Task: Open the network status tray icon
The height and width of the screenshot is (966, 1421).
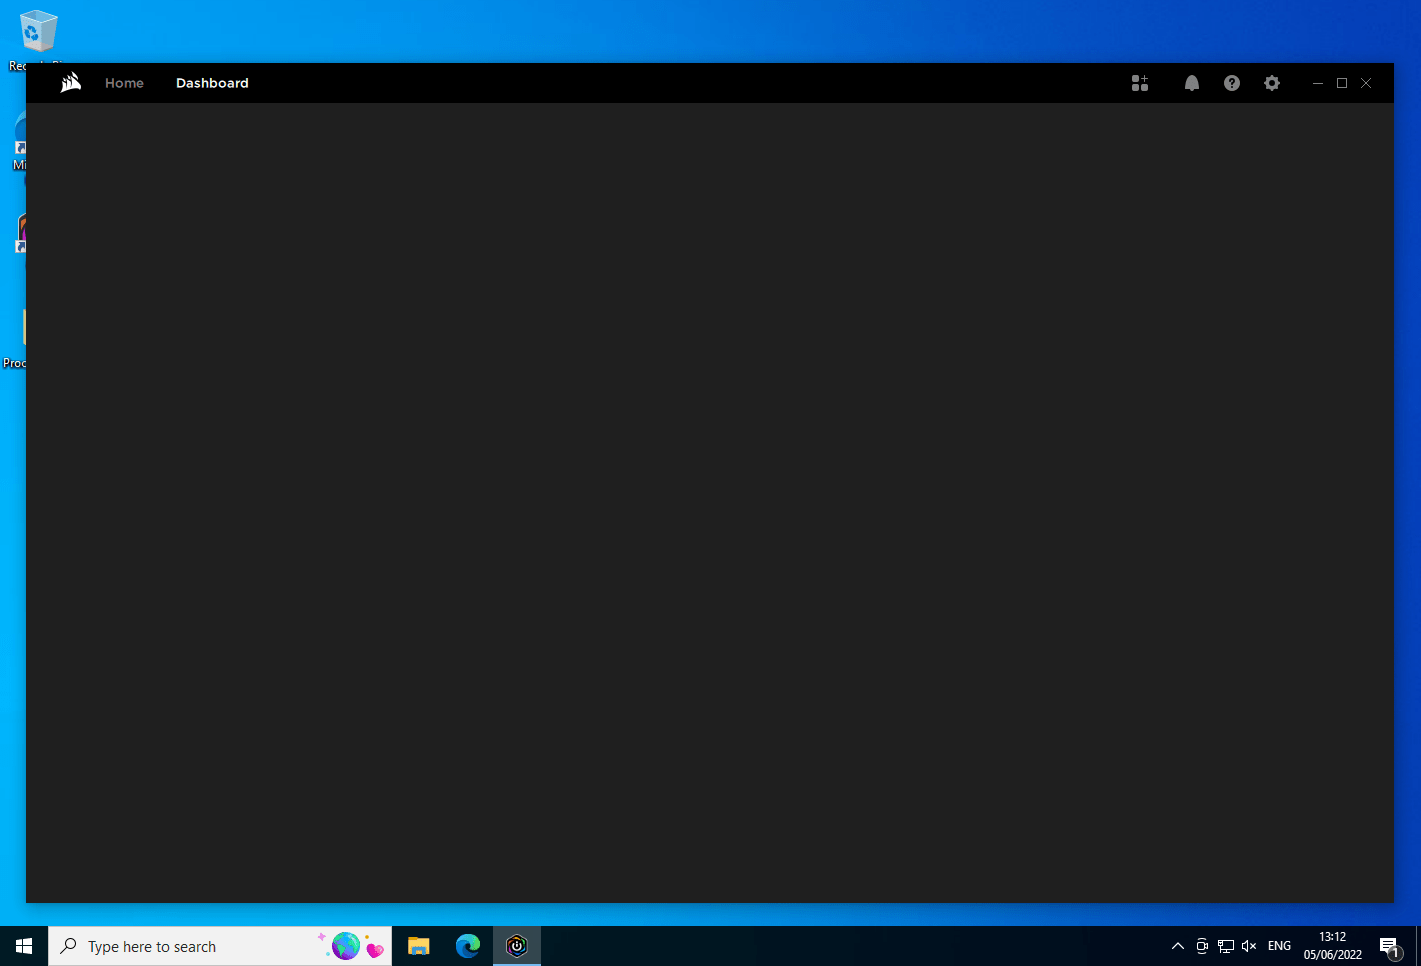Action: click(1226, 946)
